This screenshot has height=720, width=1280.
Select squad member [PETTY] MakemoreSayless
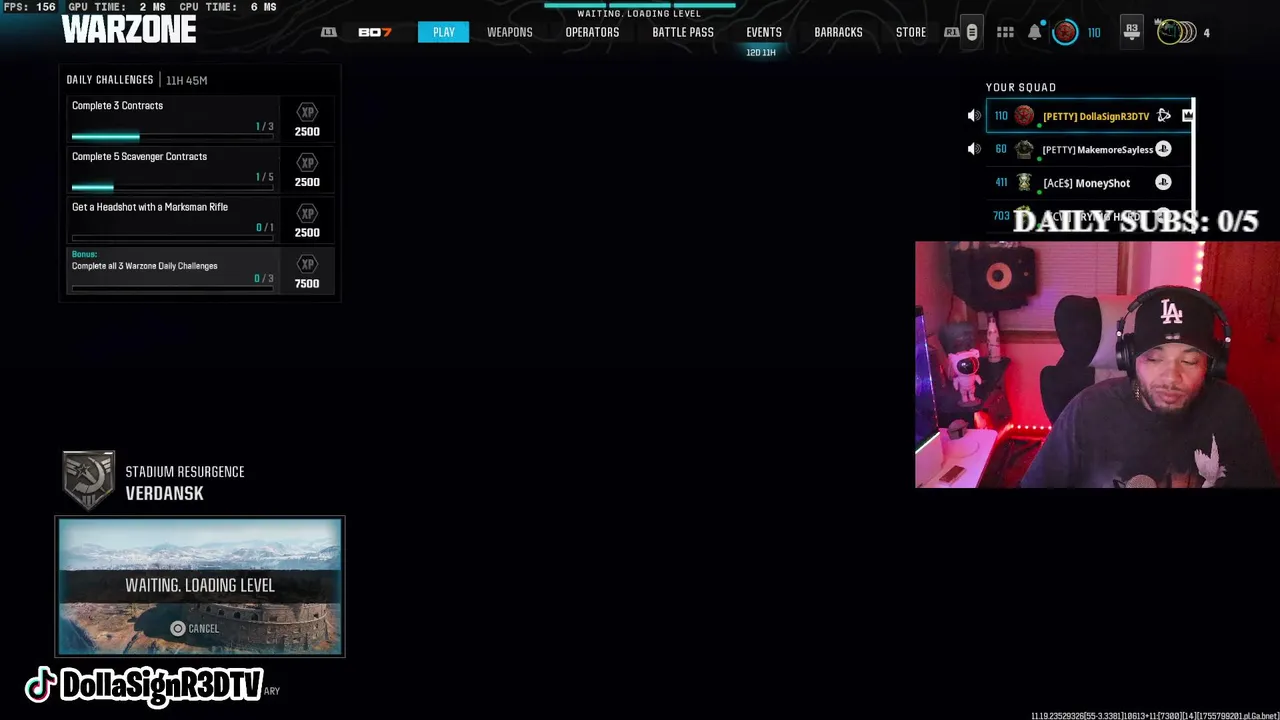point(1090,149)
